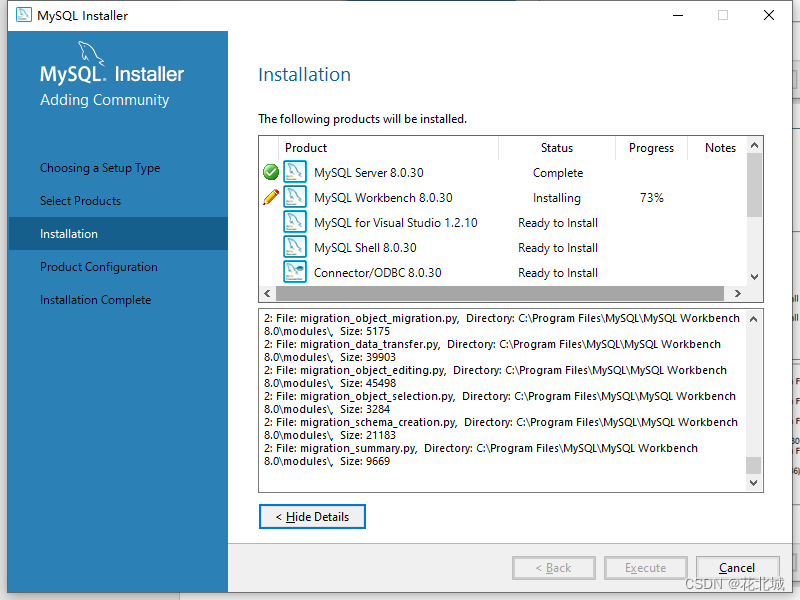Click the Progress column header
Image resolution: width=800 pixels, height=600 pixels.
tap(652, 148)
